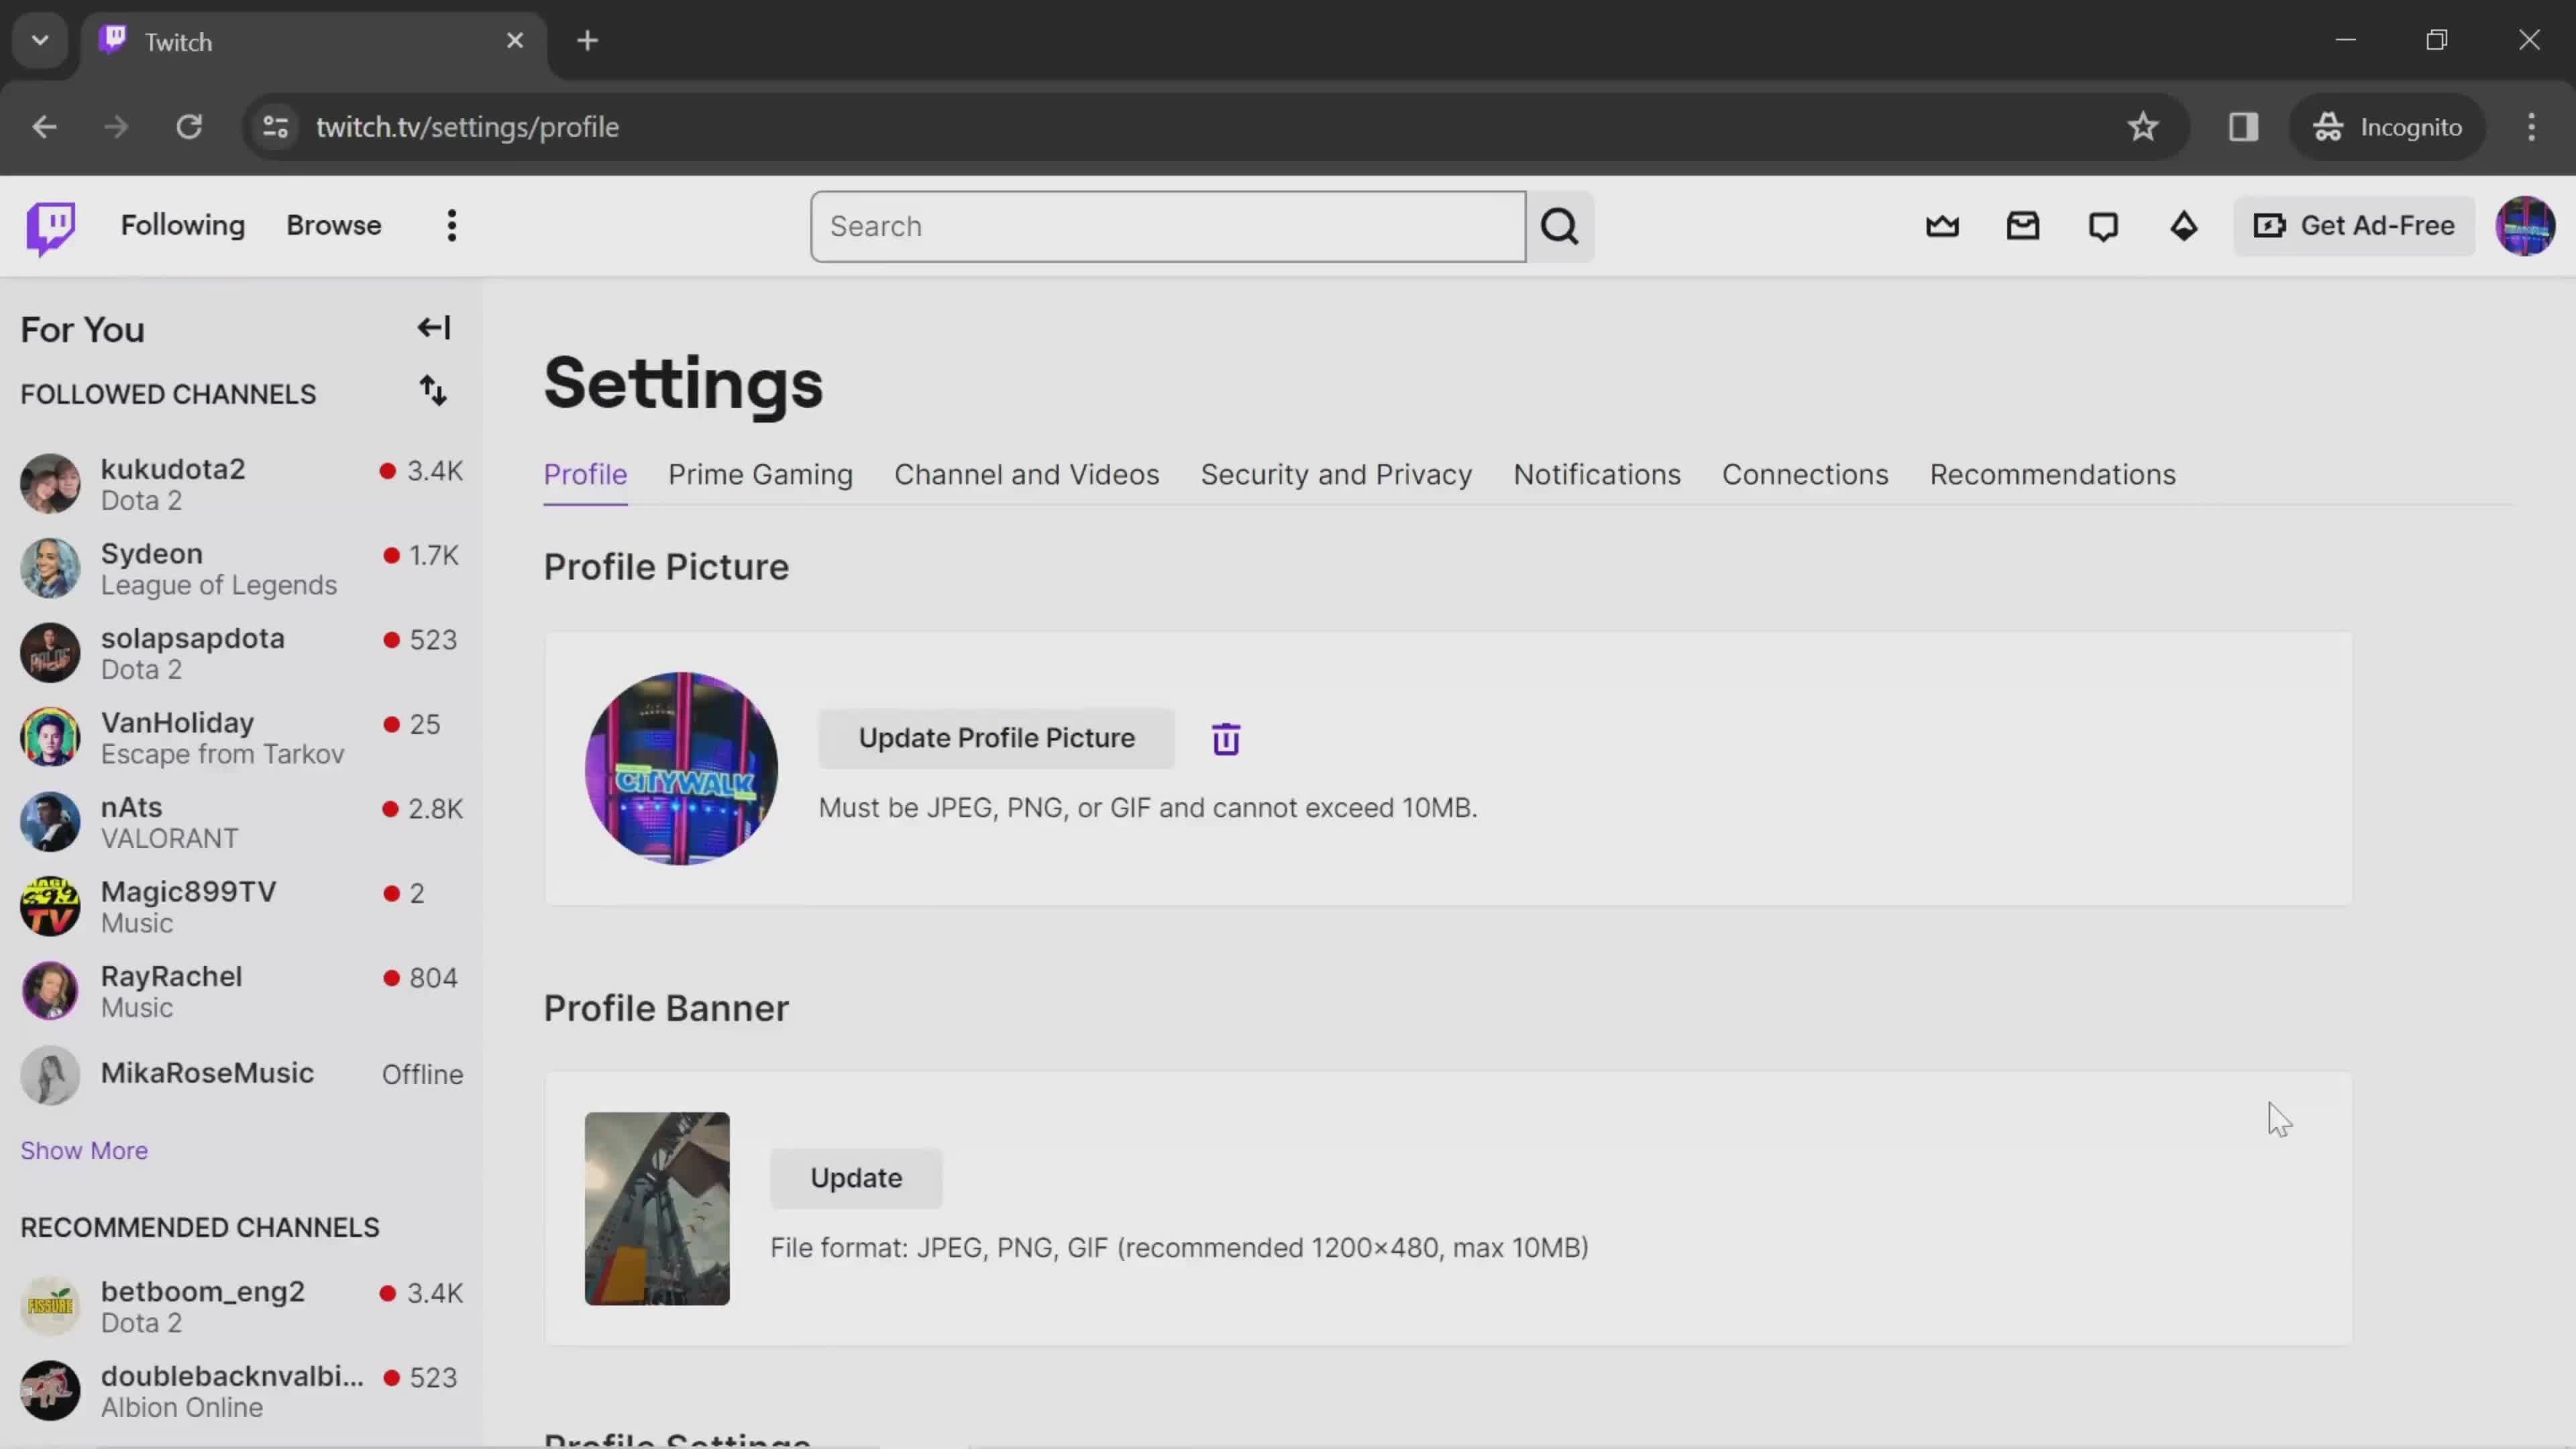
Task: Open Connections settings tab
Action: click(1805, 475)
